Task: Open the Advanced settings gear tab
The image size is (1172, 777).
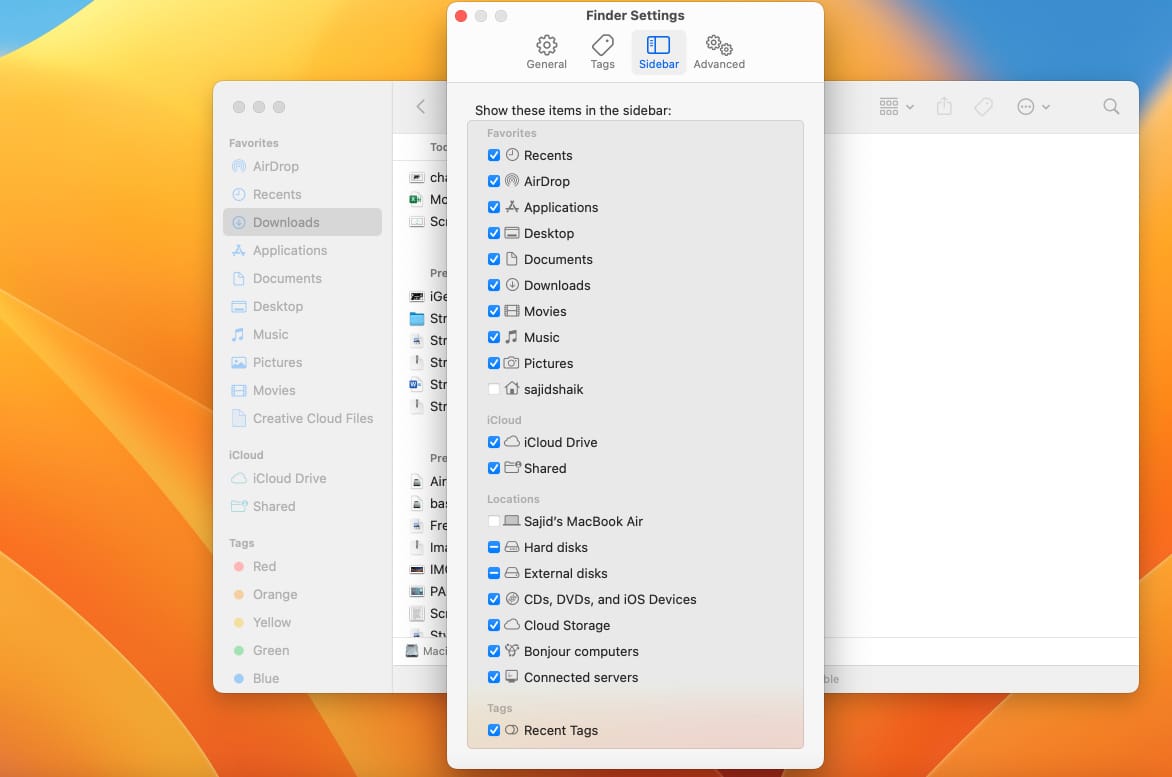Action: coord(719,52)
